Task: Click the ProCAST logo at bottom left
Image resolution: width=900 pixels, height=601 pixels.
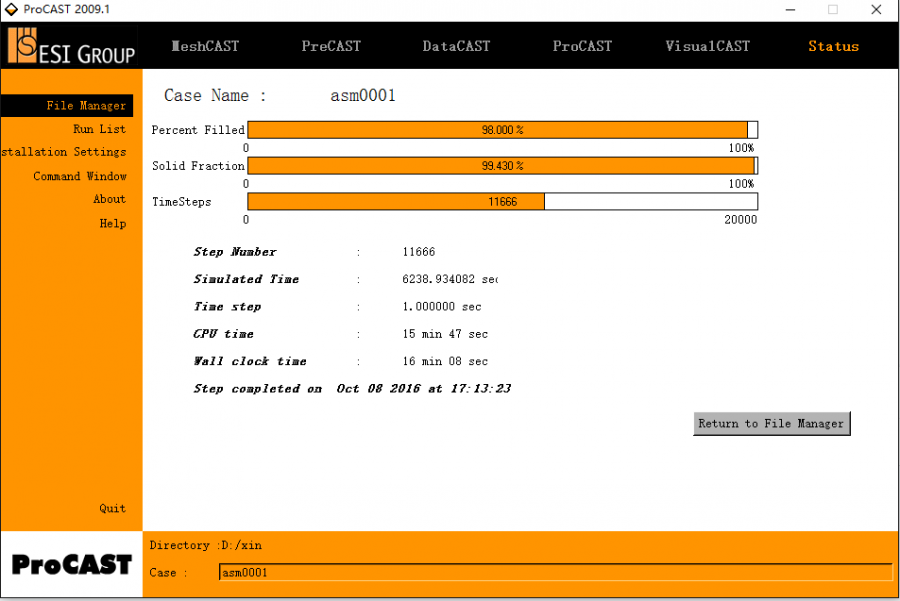Action: click(x=72, y=565)
